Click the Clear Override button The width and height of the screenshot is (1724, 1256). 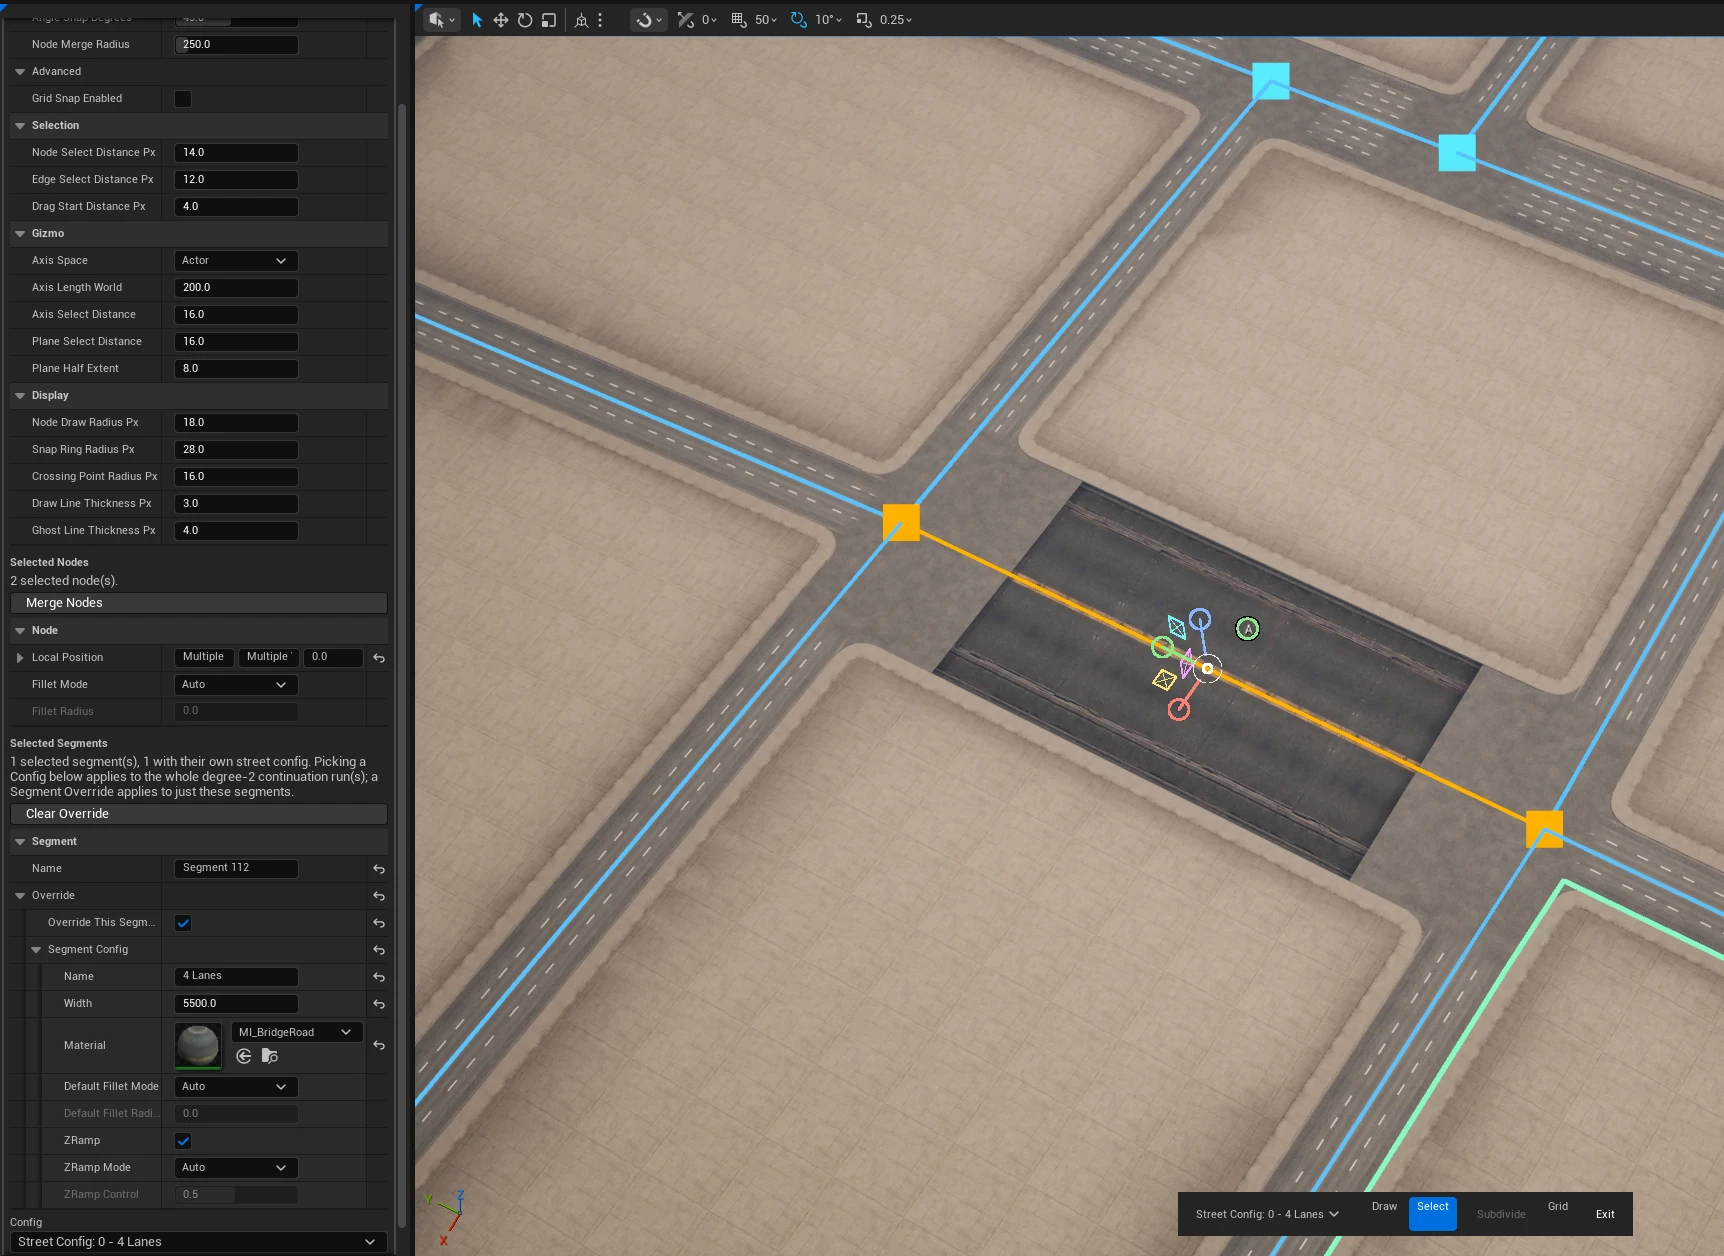point(198,814)
